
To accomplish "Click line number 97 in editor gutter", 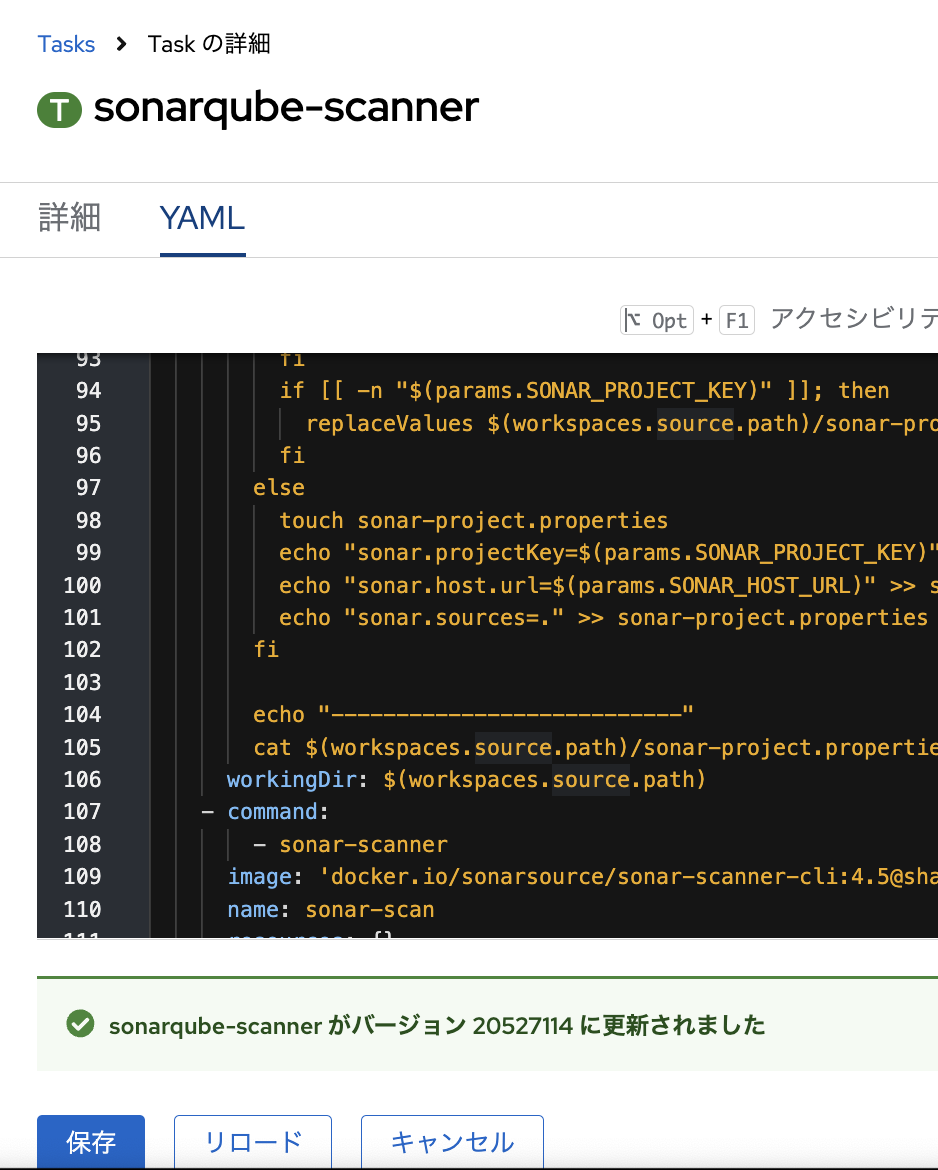I will click(x=88, y=487).
